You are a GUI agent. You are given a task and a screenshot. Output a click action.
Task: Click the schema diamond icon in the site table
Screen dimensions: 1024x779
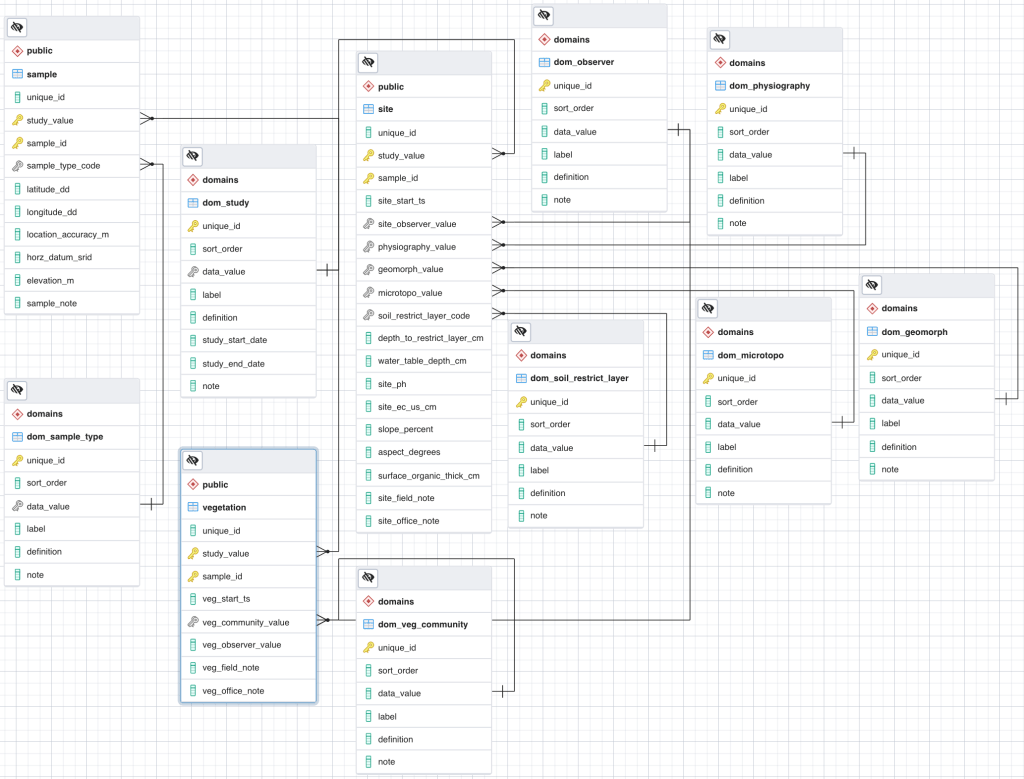pyautogui.click(x=368, y=87)
